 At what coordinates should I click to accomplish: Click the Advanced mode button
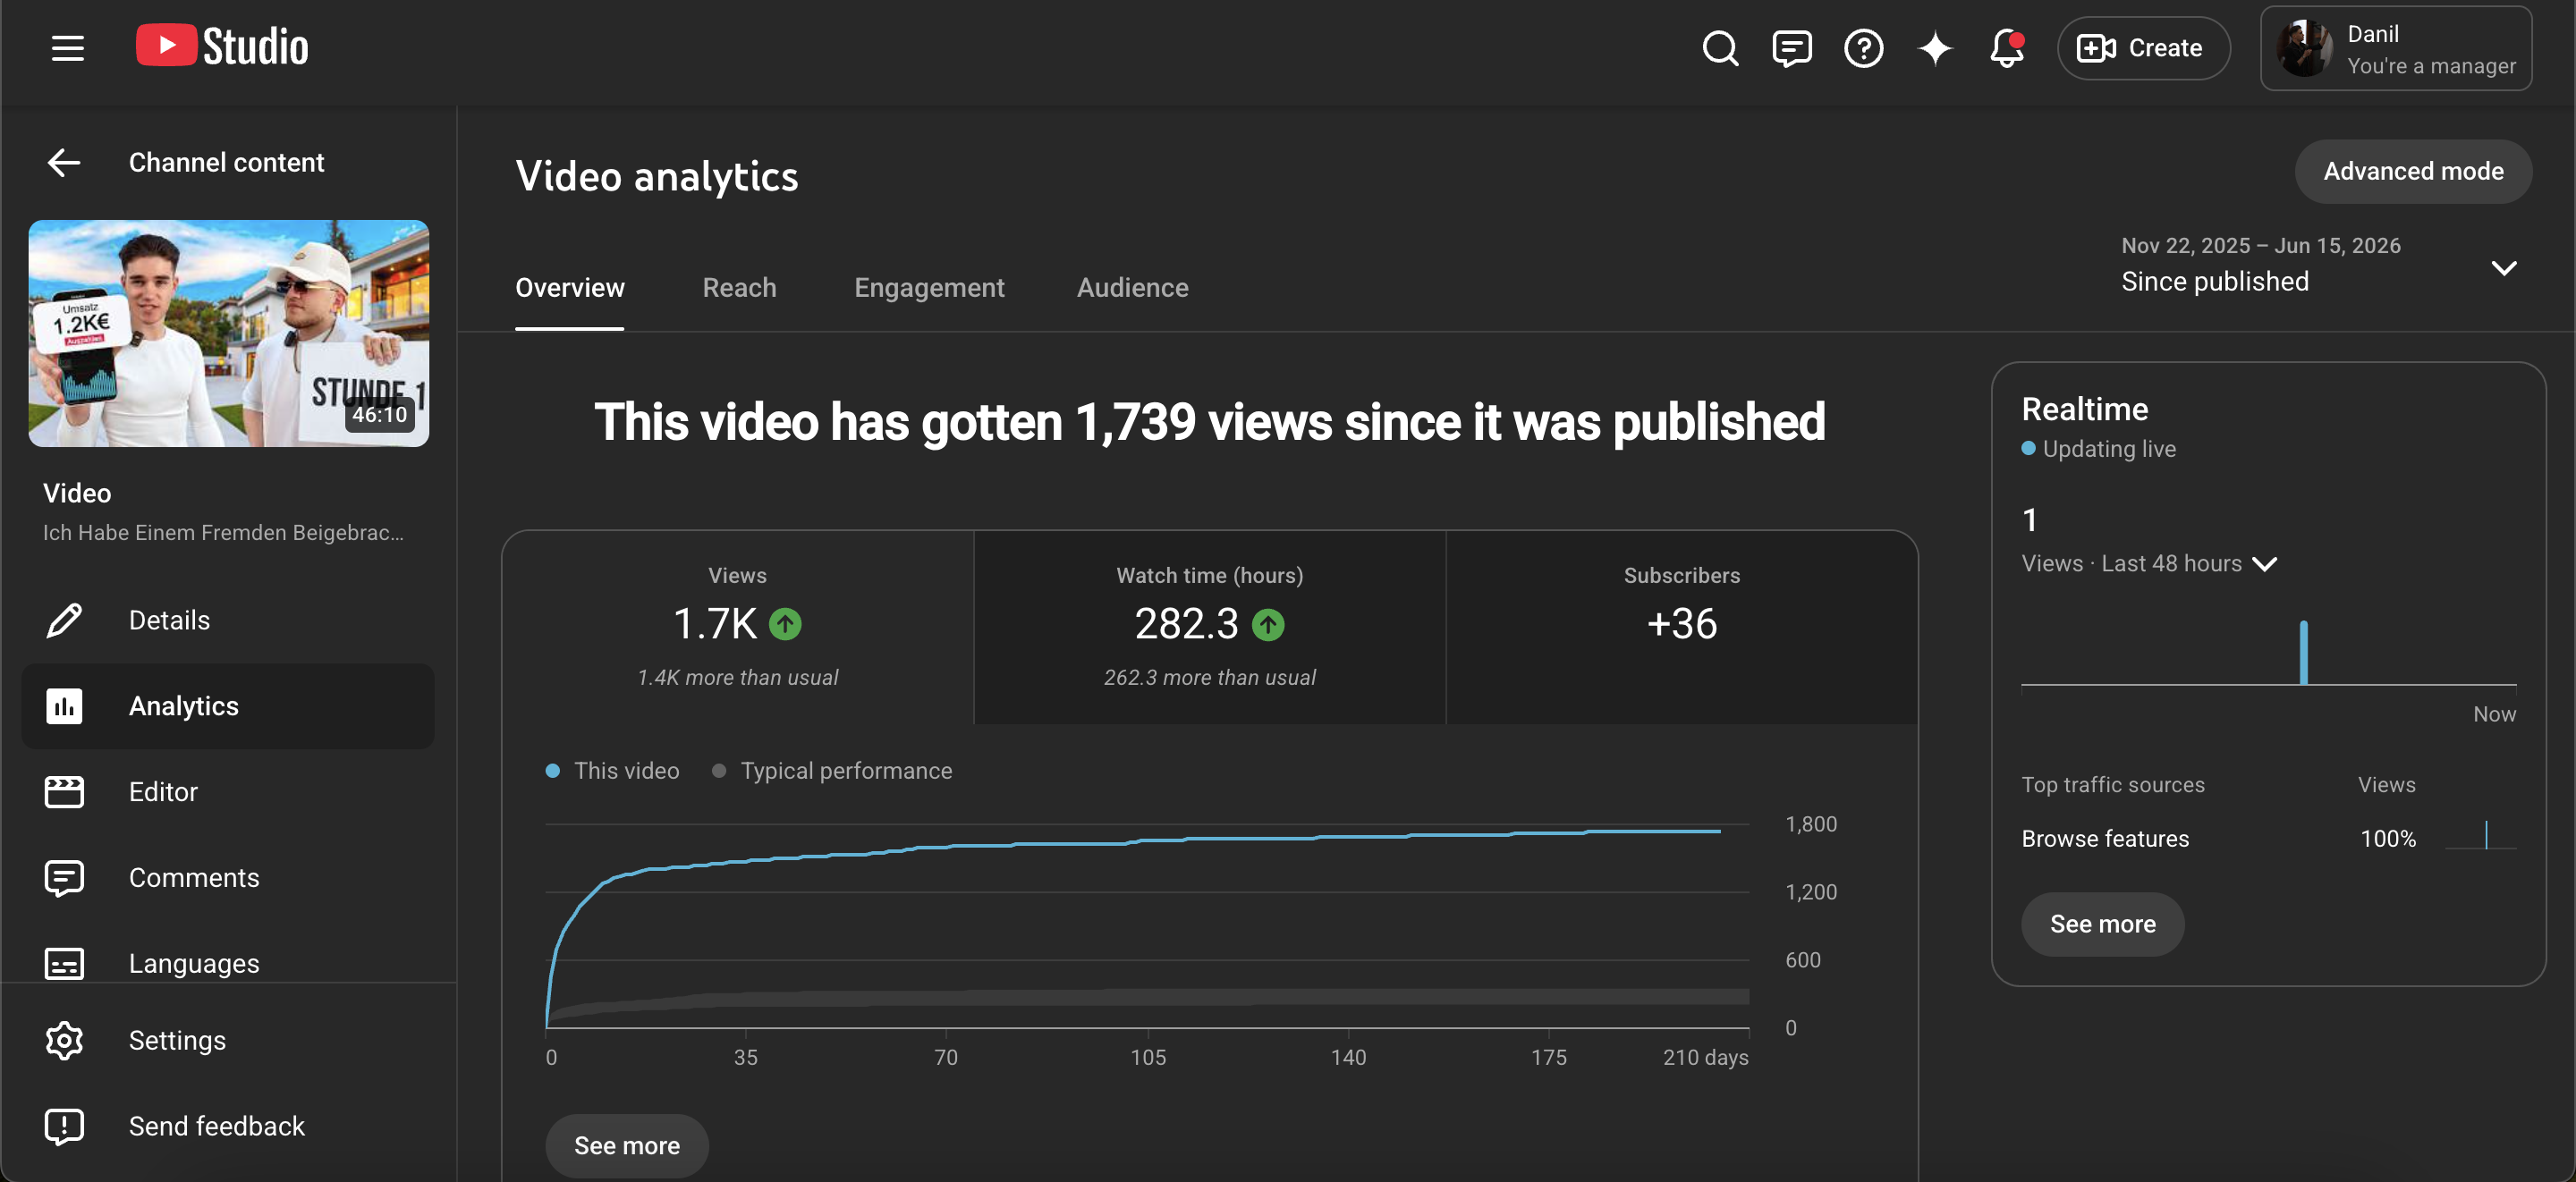tap(2413, 171)
